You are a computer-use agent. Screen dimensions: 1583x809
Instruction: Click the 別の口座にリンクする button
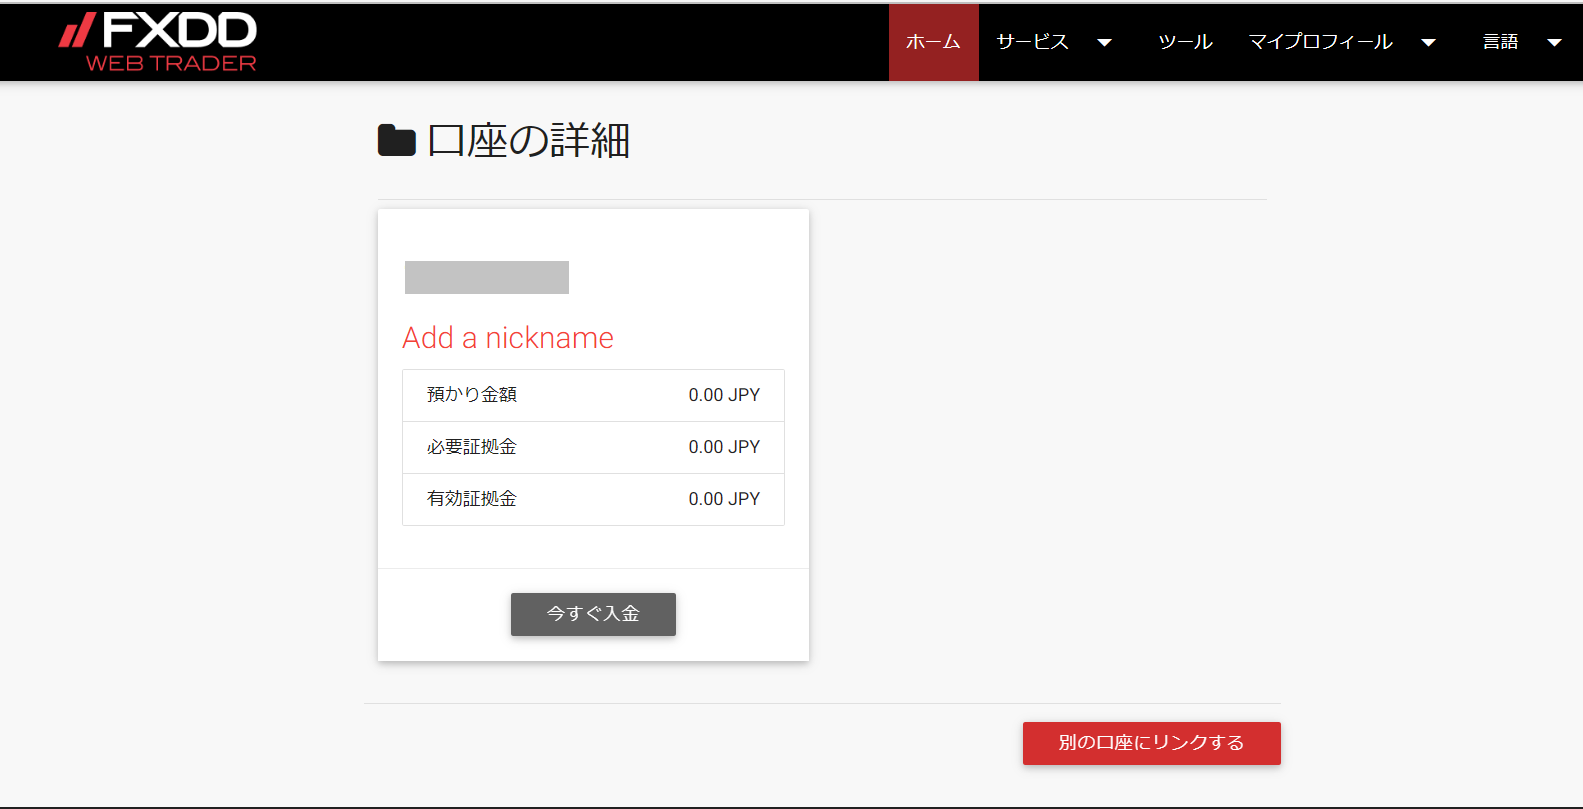point(1151,743)
